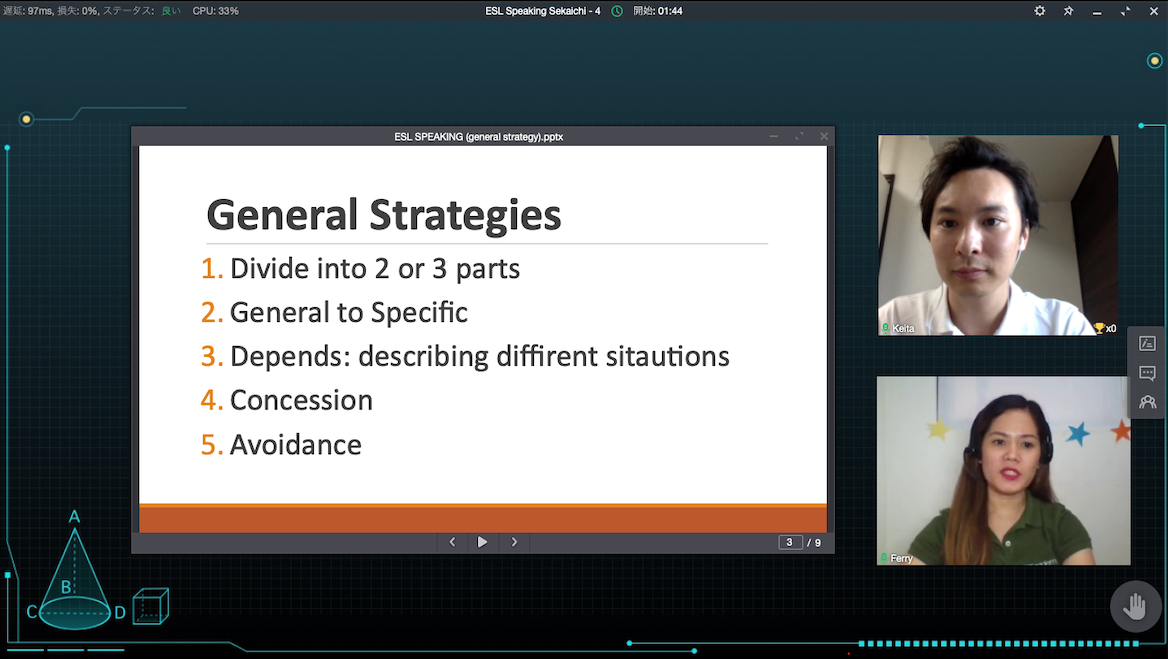
Task: Open the participants list icon
Action: tap(1147, 402)
